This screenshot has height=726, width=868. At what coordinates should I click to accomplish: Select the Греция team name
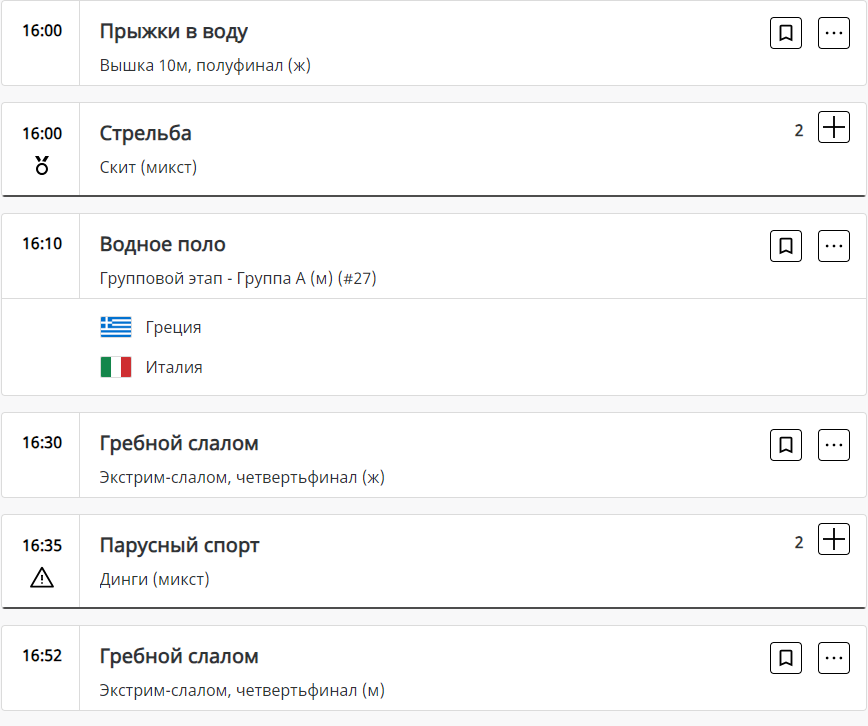coord(173,327)
